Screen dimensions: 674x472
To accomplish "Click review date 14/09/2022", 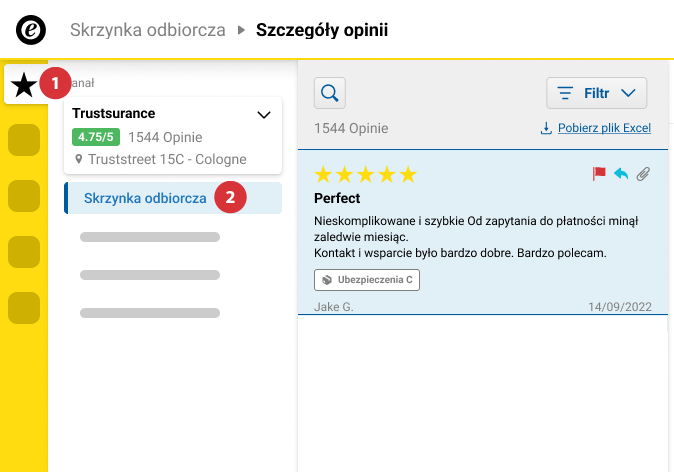I will click(620, 307).
